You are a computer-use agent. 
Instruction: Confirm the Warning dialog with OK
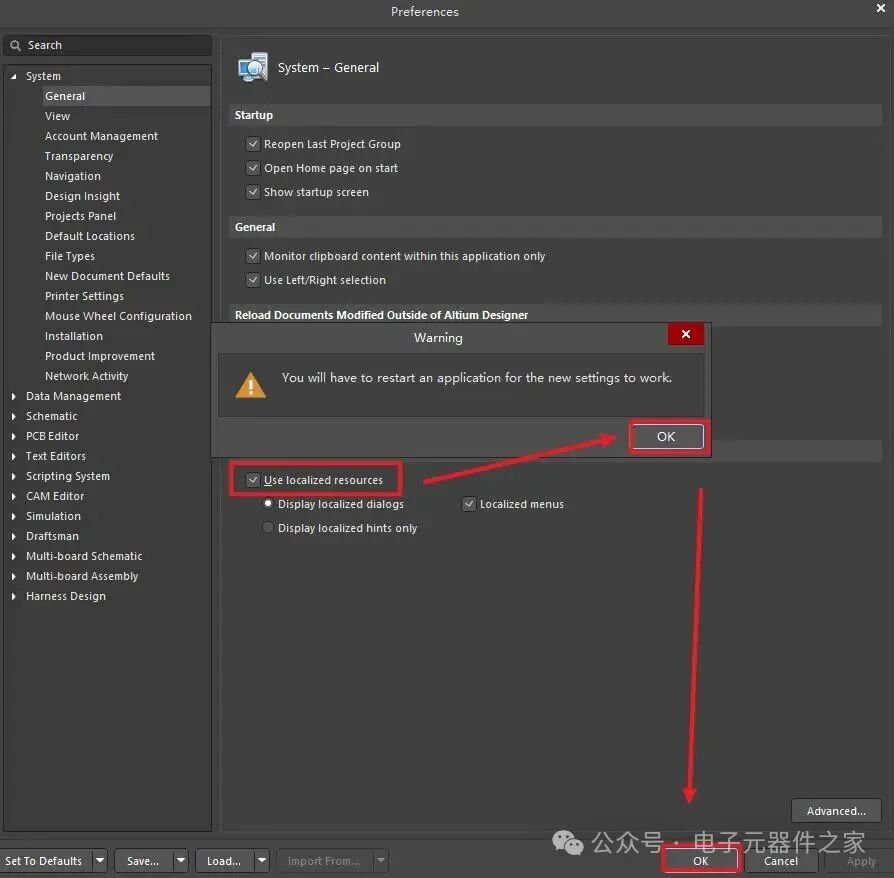[x=666, y=437]
